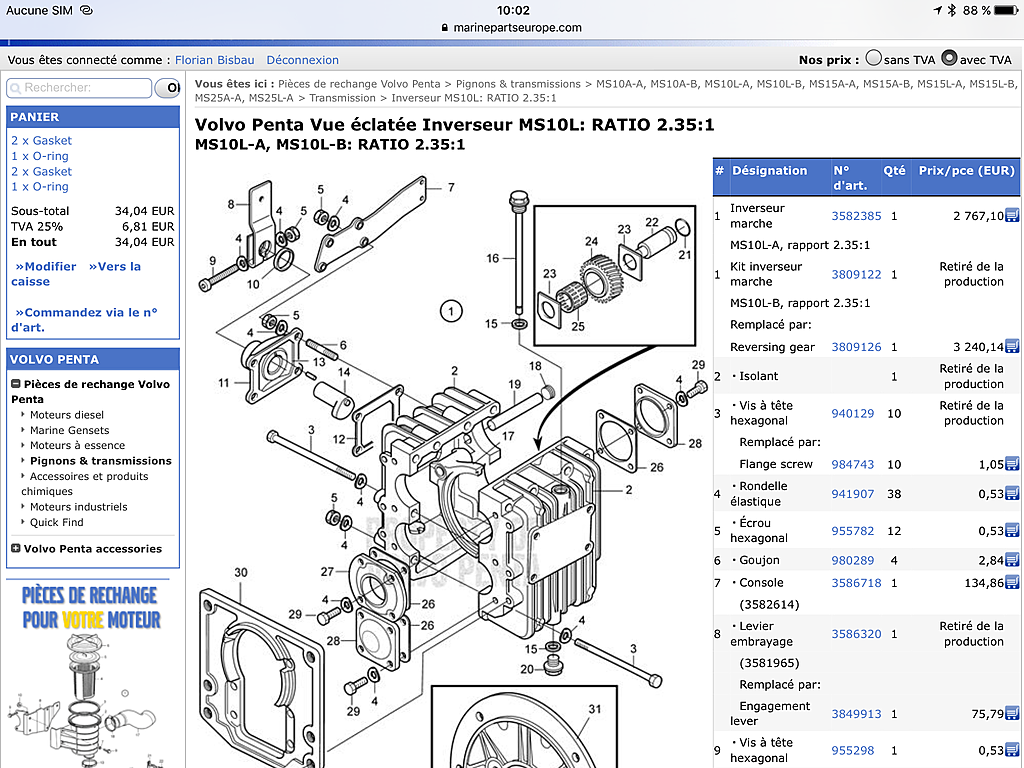The image size is (1024, 768).
Task: Select the 34,04 EUR Sous-total amount
Action: [x=144, y=211]
